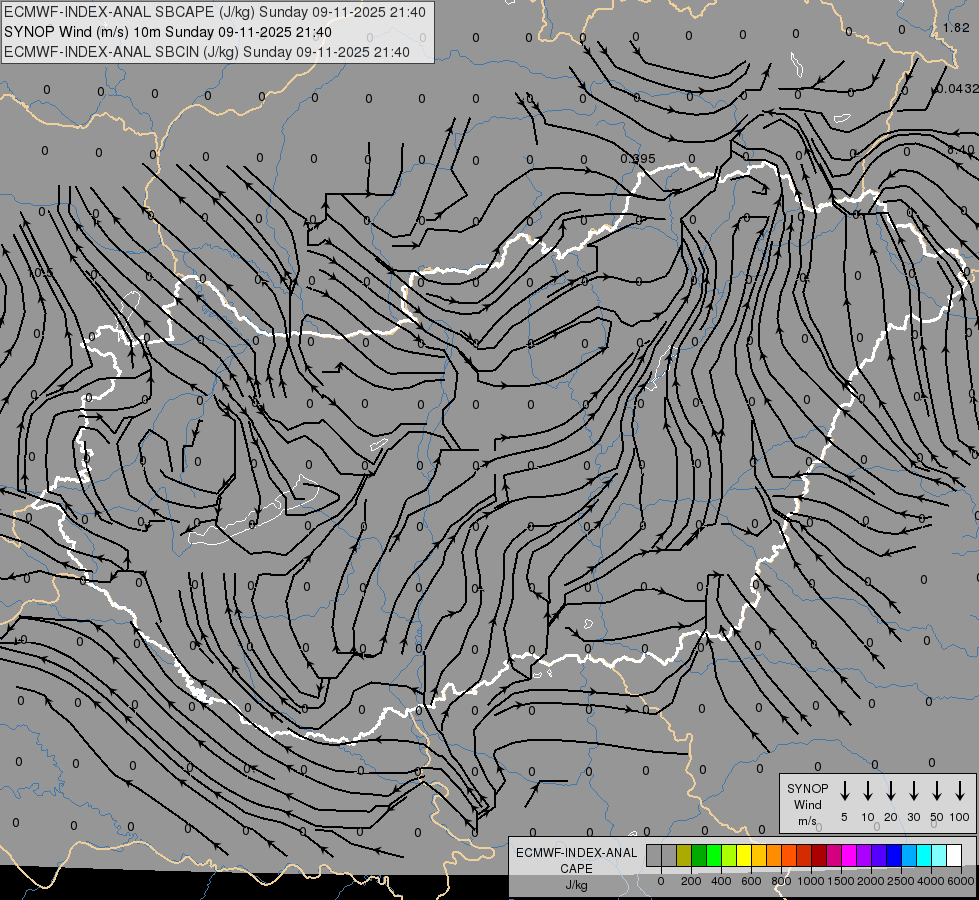This screenshot has height=900, width=979.
Task: Pick the amber CAPE swatch right of 600
Action: click(759, 855)
